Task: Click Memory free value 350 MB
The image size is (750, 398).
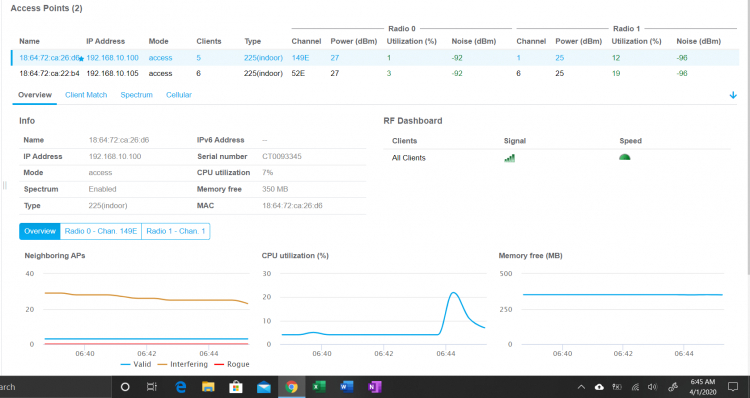Action: tap(275, 189)
